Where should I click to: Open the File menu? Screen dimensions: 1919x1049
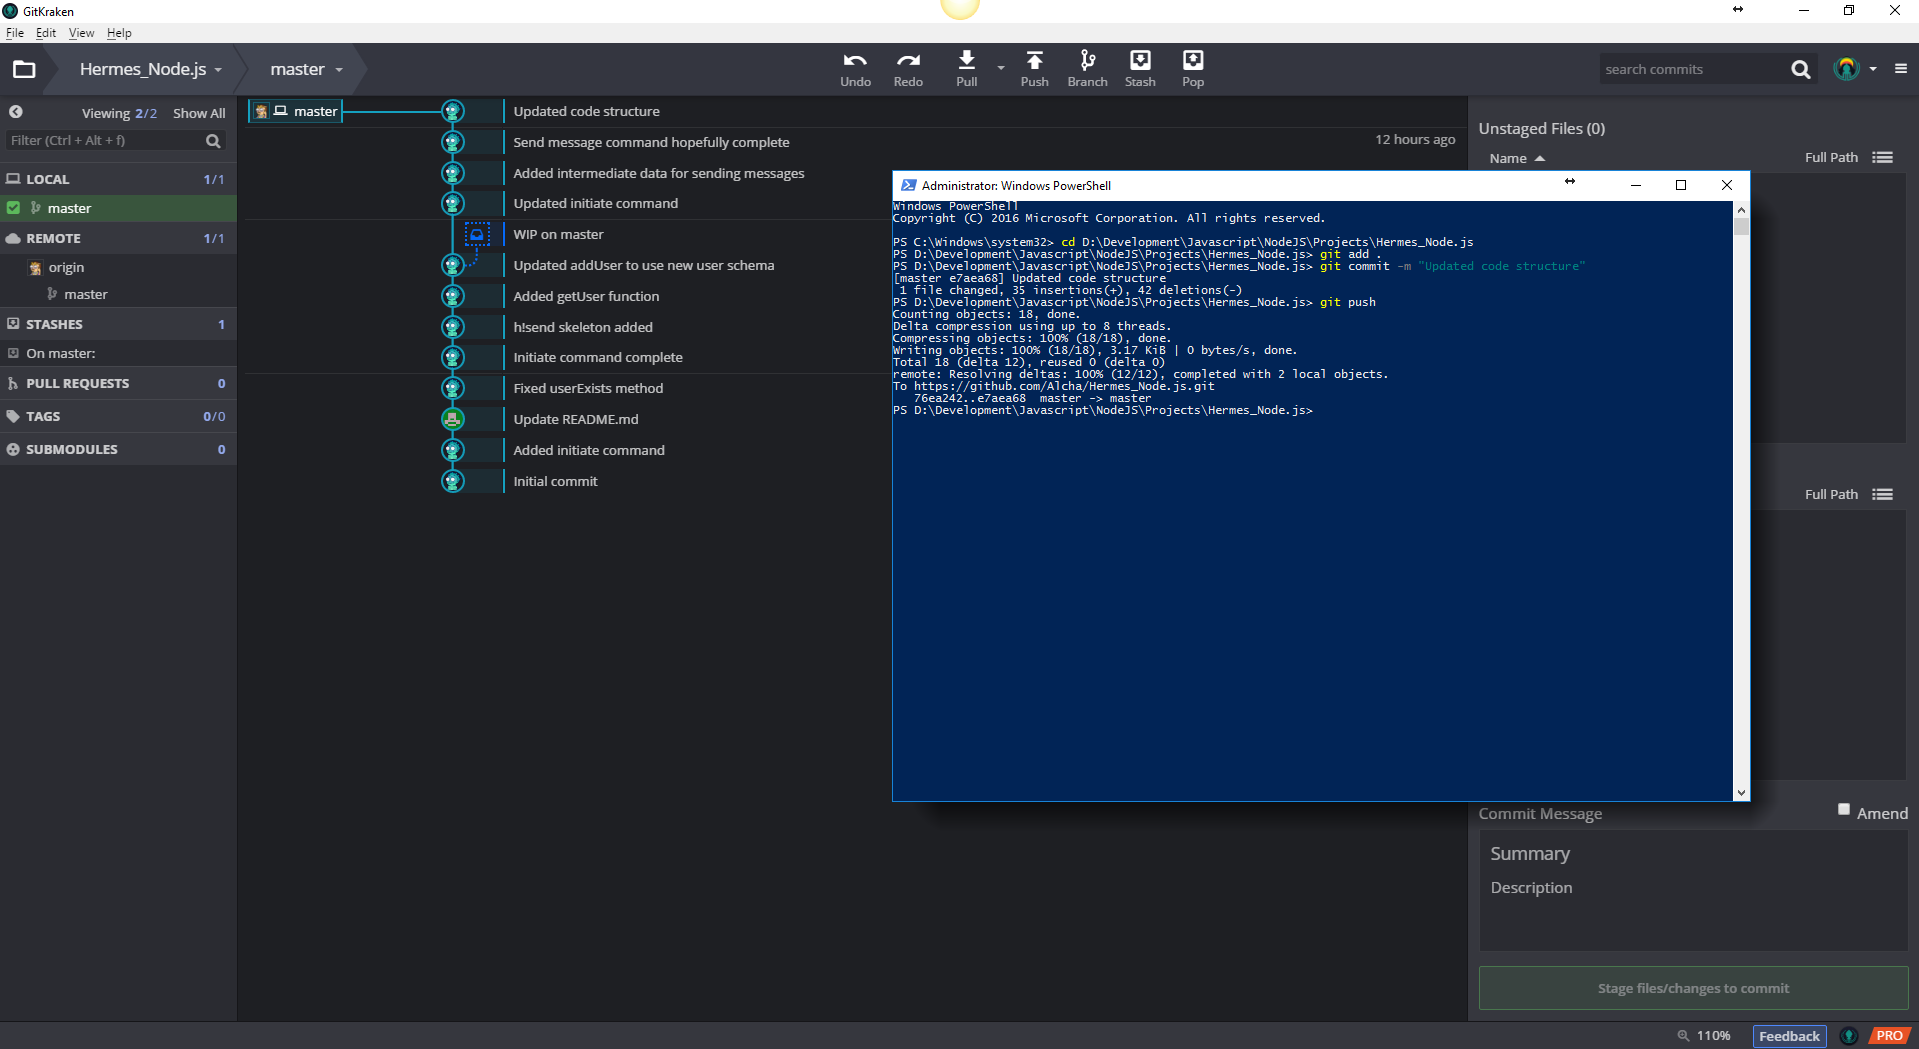tap(15, 33)
